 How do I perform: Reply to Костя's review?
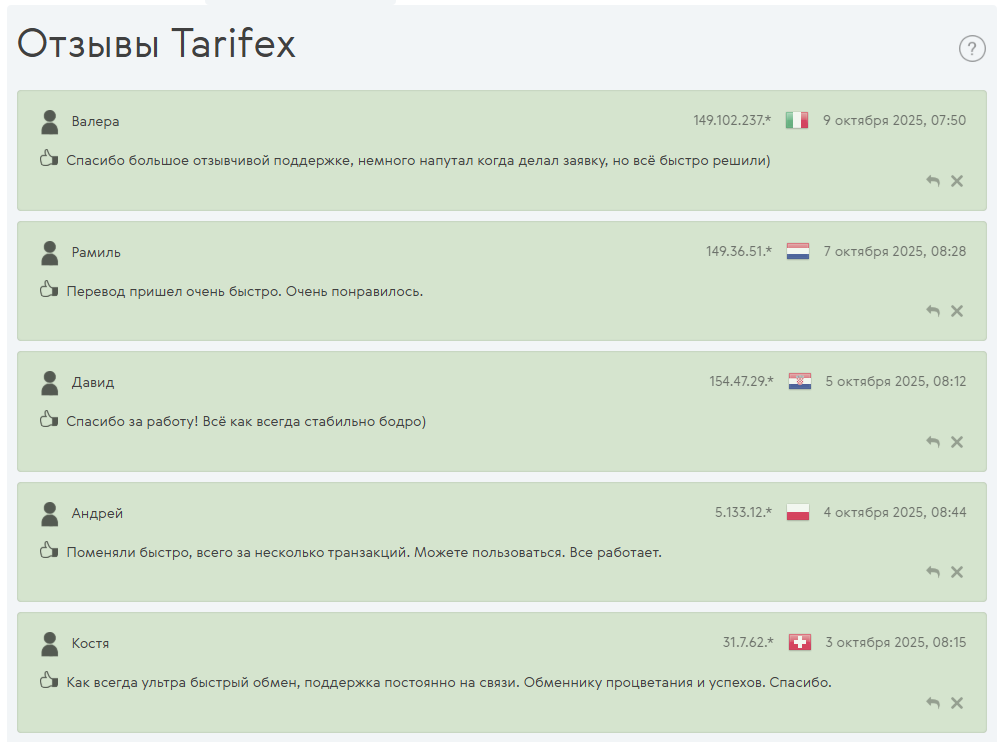point(933,703)
